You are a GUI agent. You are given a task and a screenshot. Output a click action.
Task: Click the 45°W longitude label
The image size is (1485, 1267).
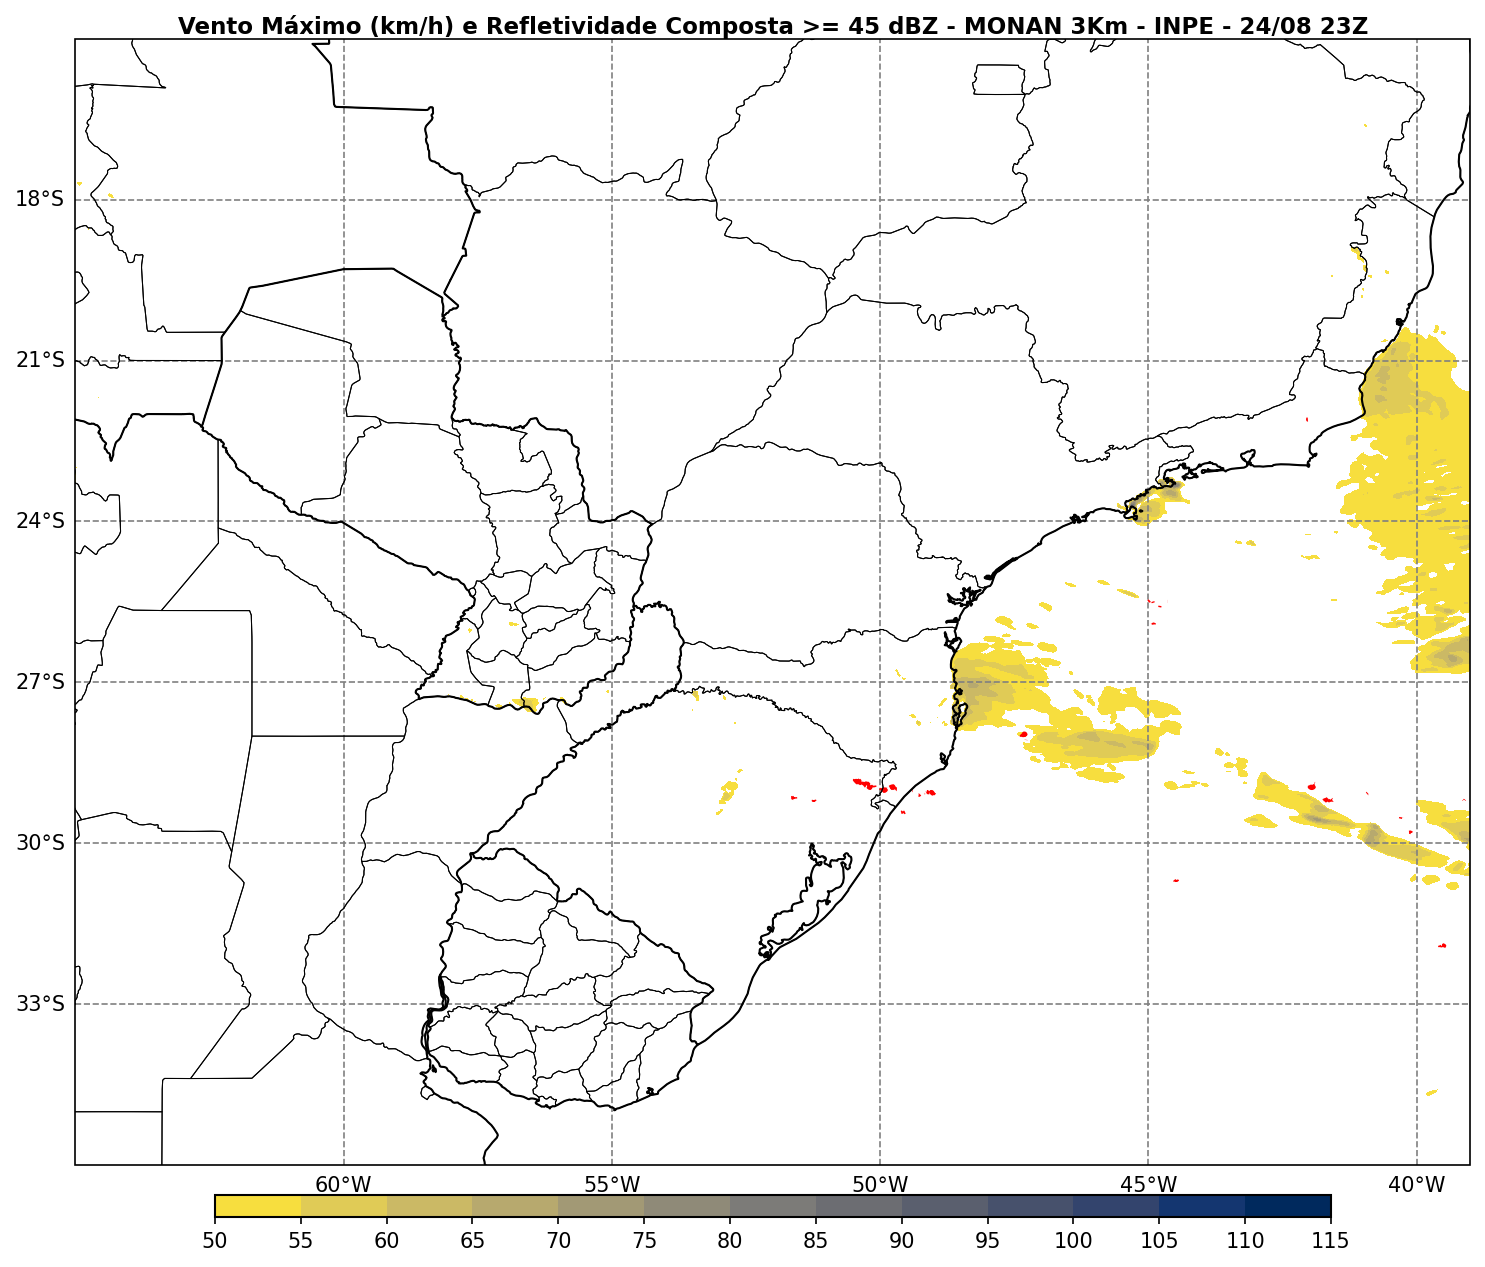point(1148,1185)
